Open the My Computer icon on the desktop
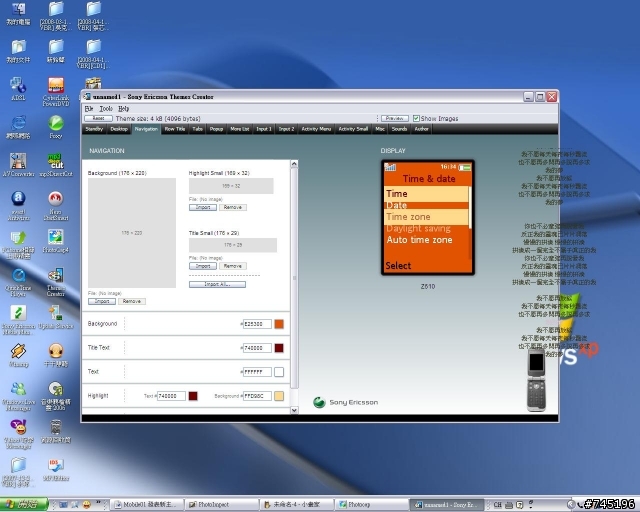640x512 pixels. (18, 13)
